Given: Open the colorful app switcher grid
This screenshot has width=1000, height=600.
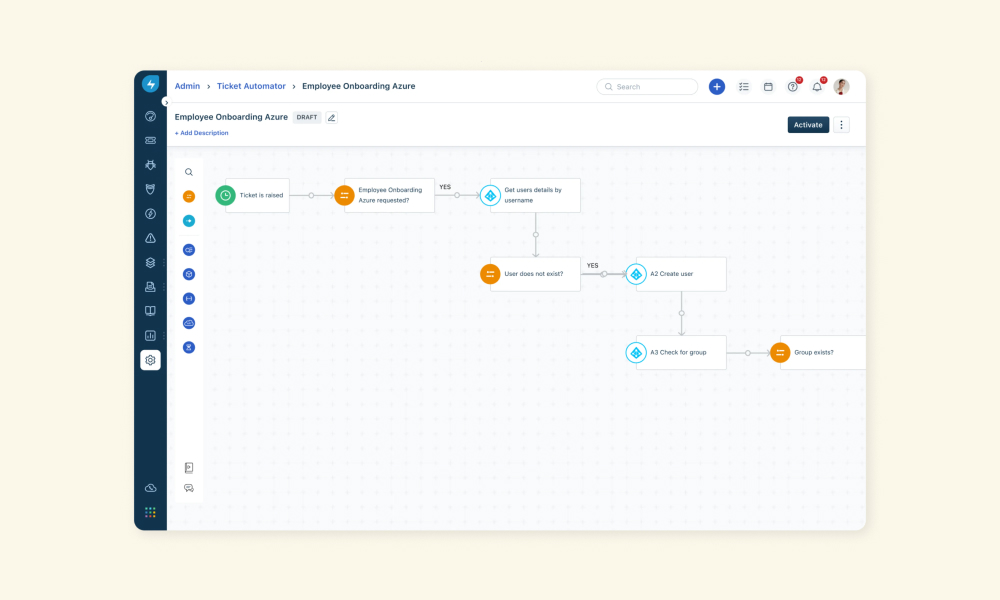Looking at the screenshot, I should point(151,512).
